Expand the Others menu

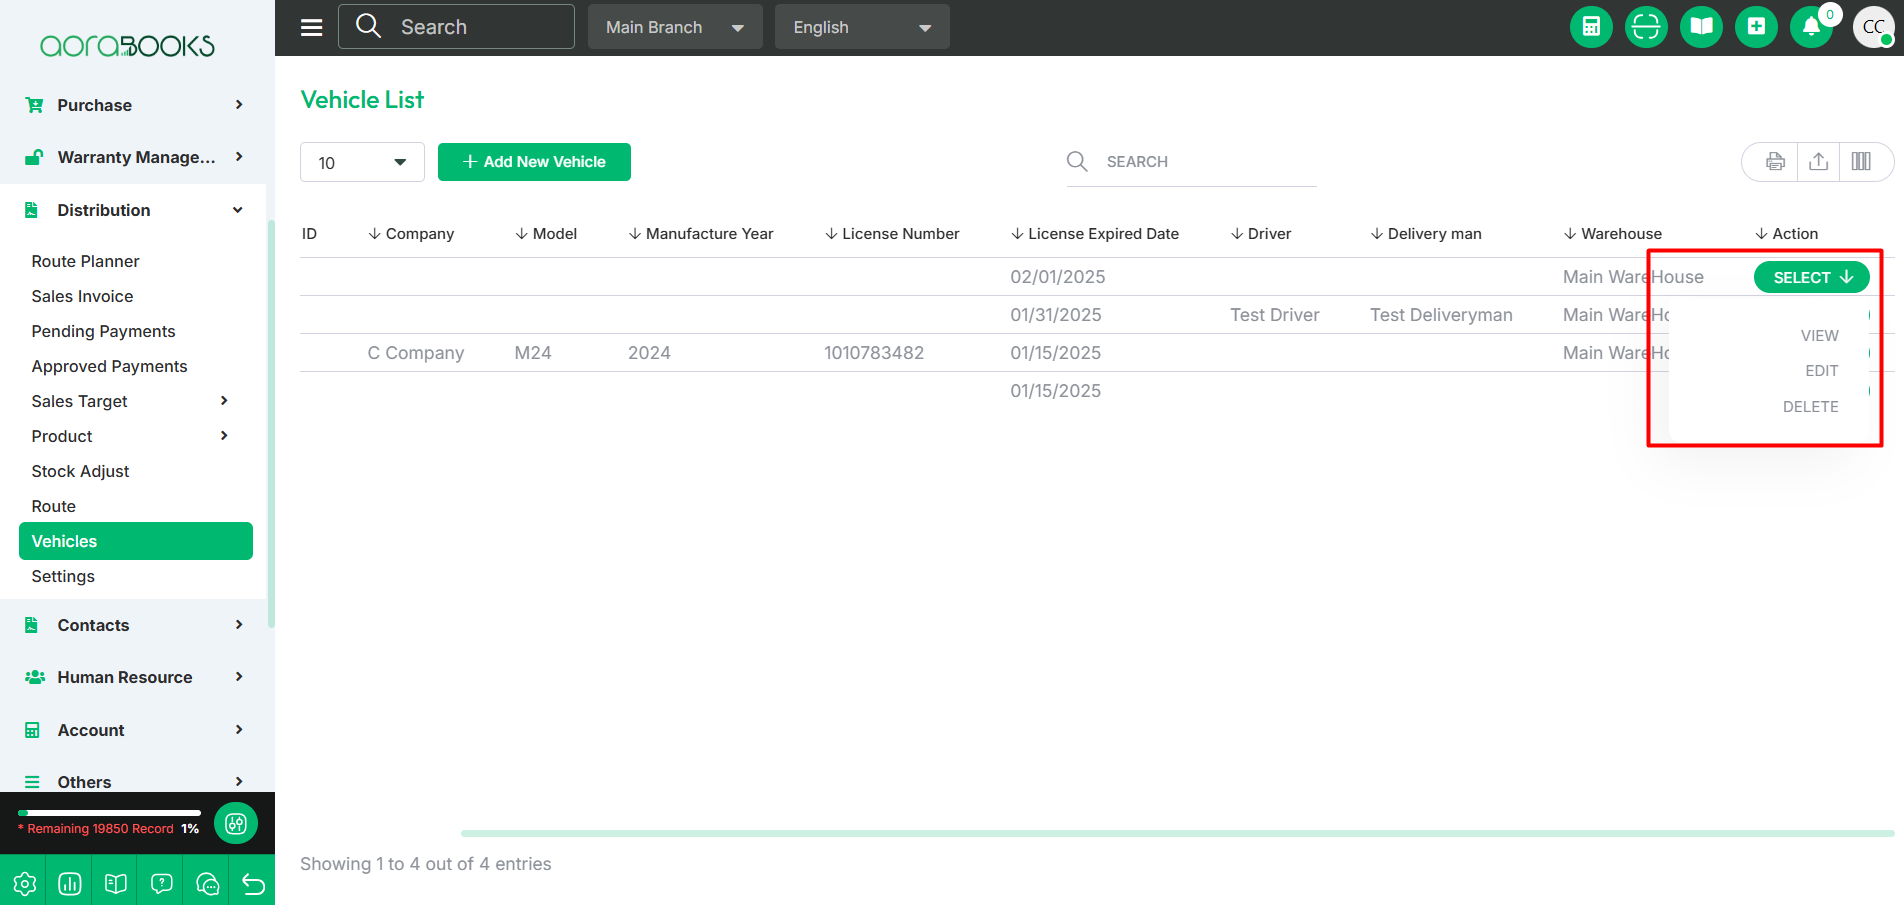135,782
